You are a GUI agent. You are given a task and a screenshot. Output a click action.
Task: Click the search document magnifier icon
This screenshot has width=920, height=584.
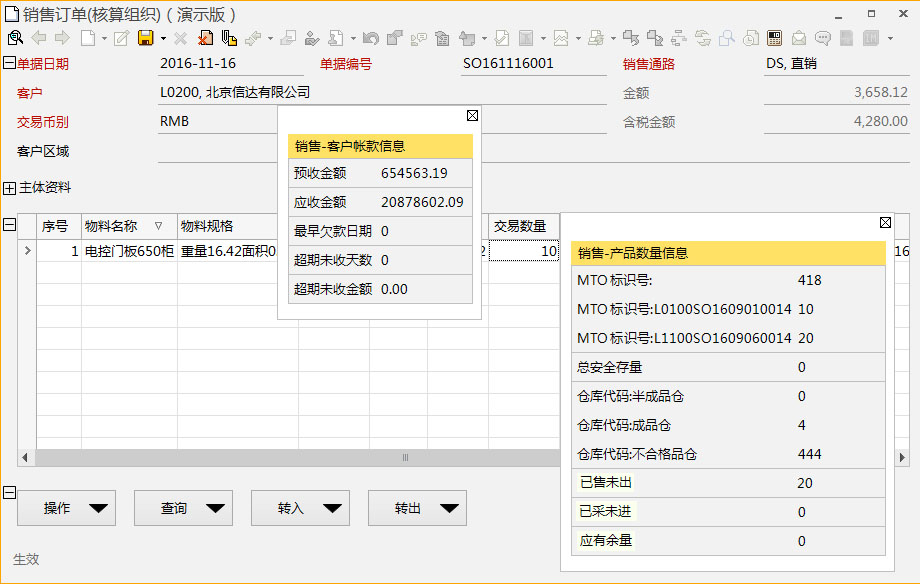point(15,39)
